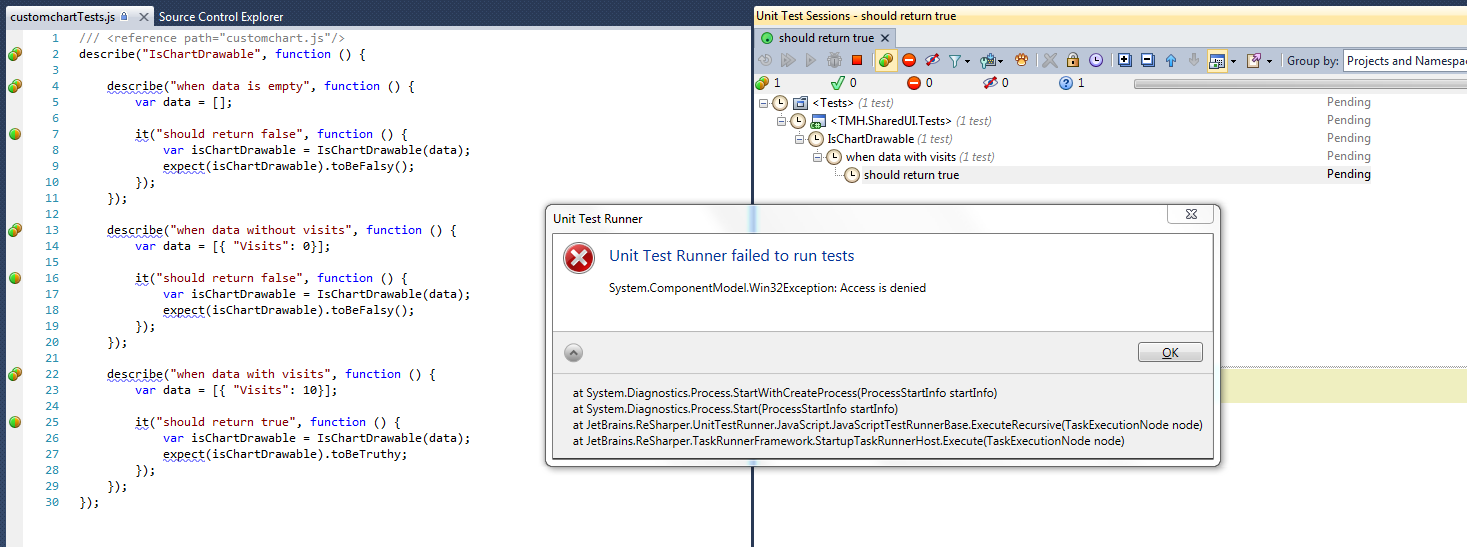Click the run all tests double-arrow icon
Screen dimensions: 1467x547
click(x=788, y=60)
